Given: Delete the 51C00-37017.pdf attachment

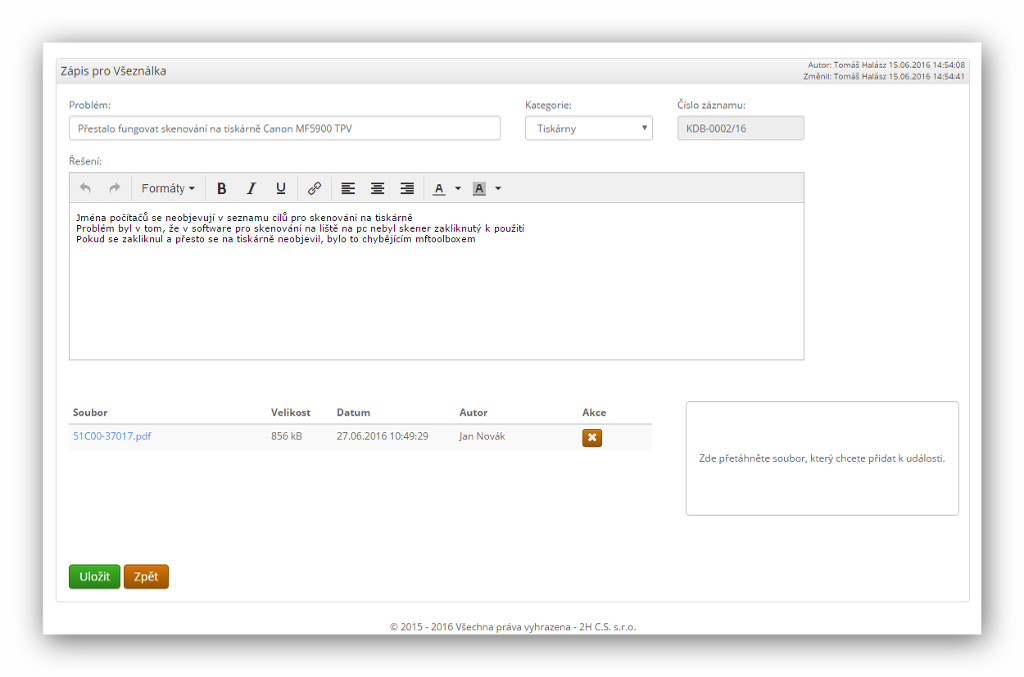Looking at the screenshot, I should point(592,437).
